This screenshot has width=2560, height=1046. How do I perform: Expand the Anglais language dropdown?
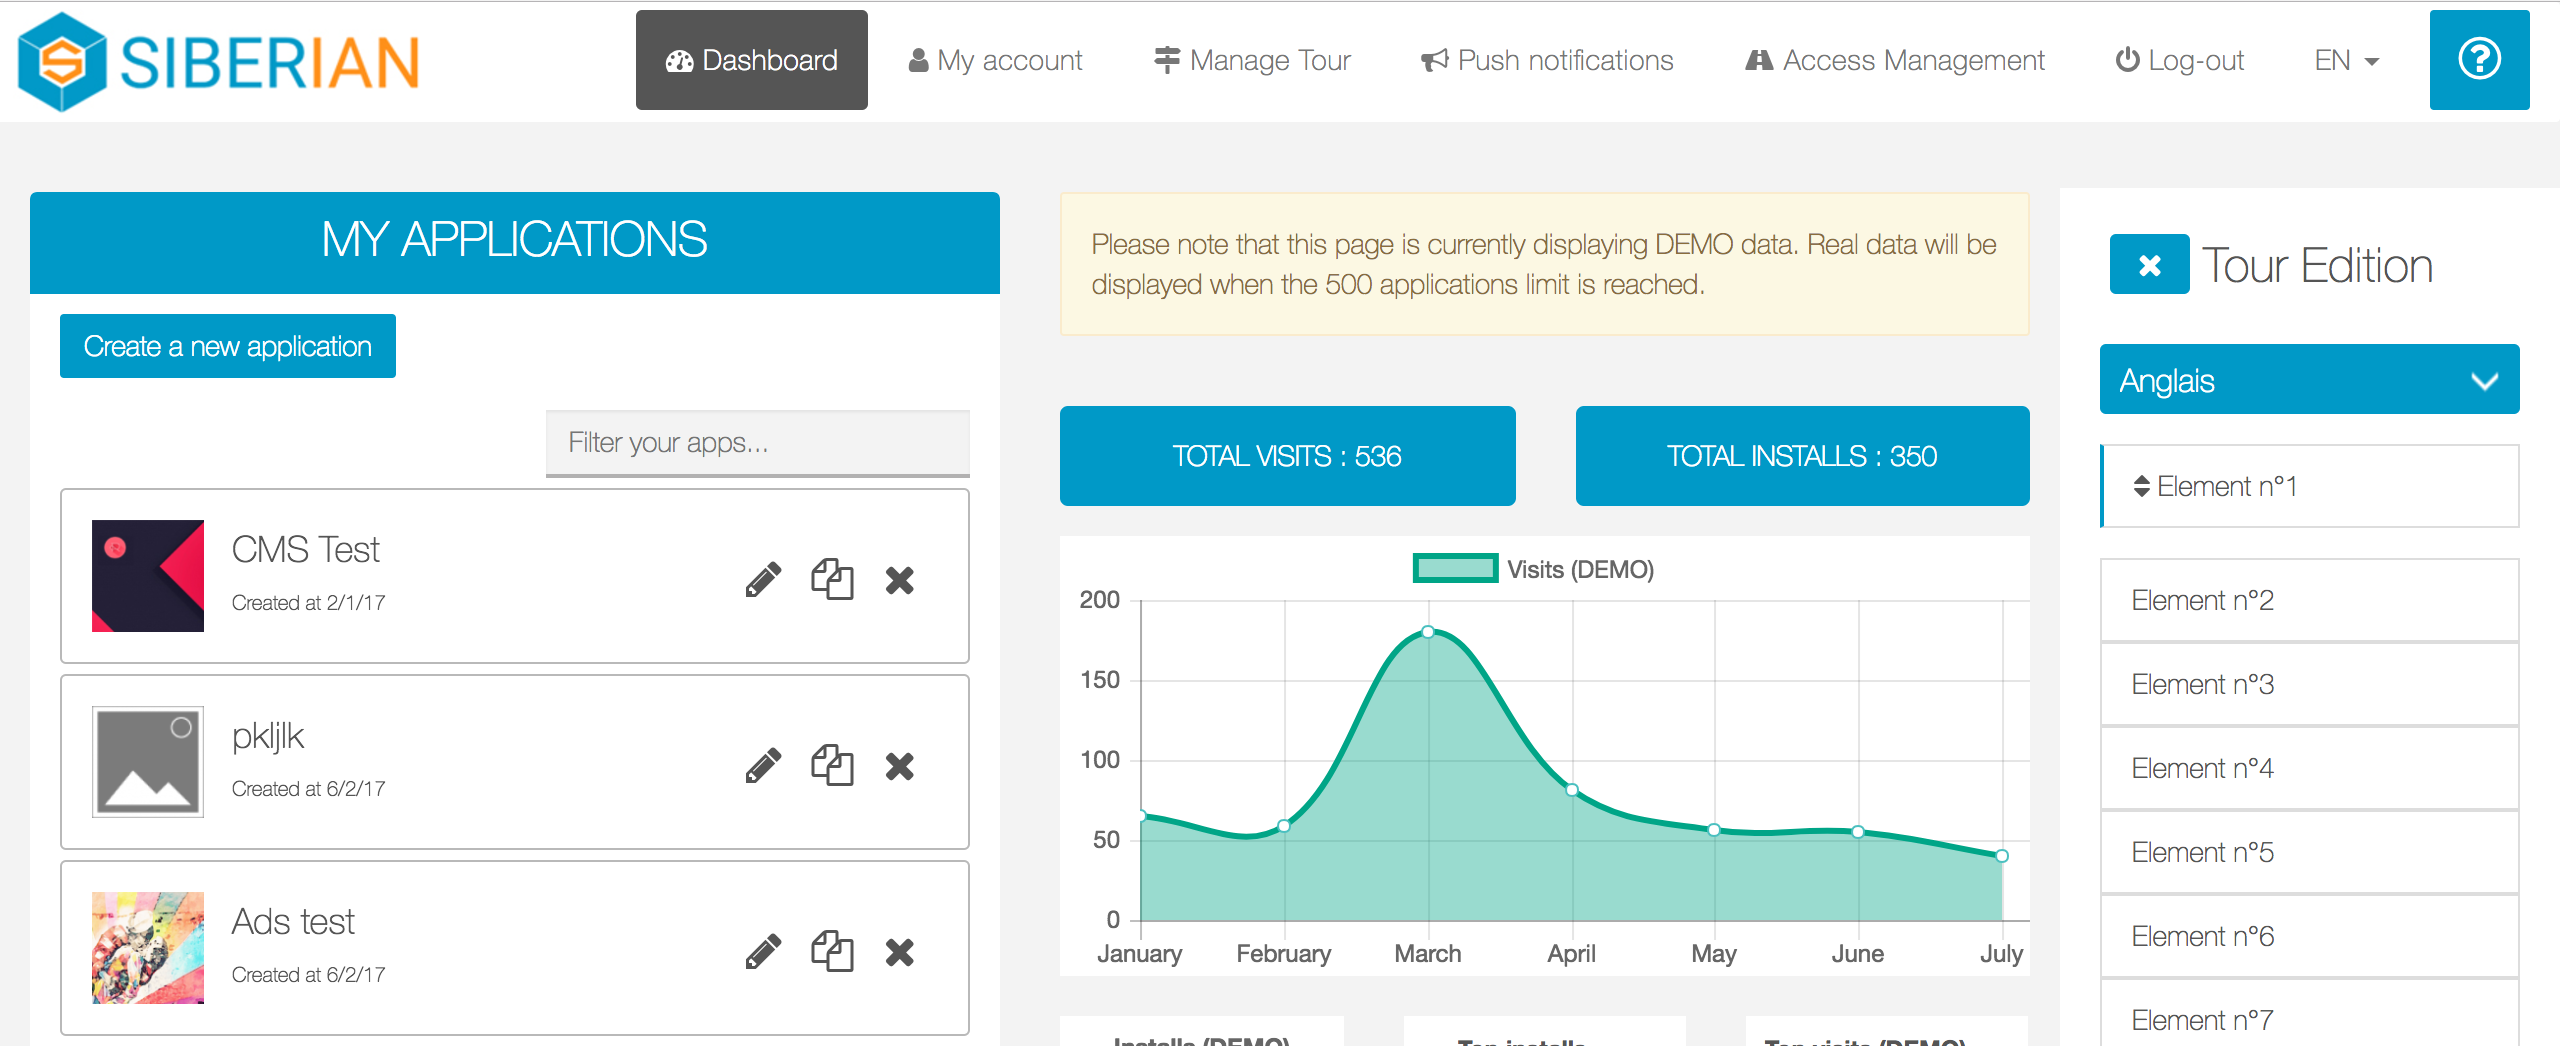click(2308, 380)
